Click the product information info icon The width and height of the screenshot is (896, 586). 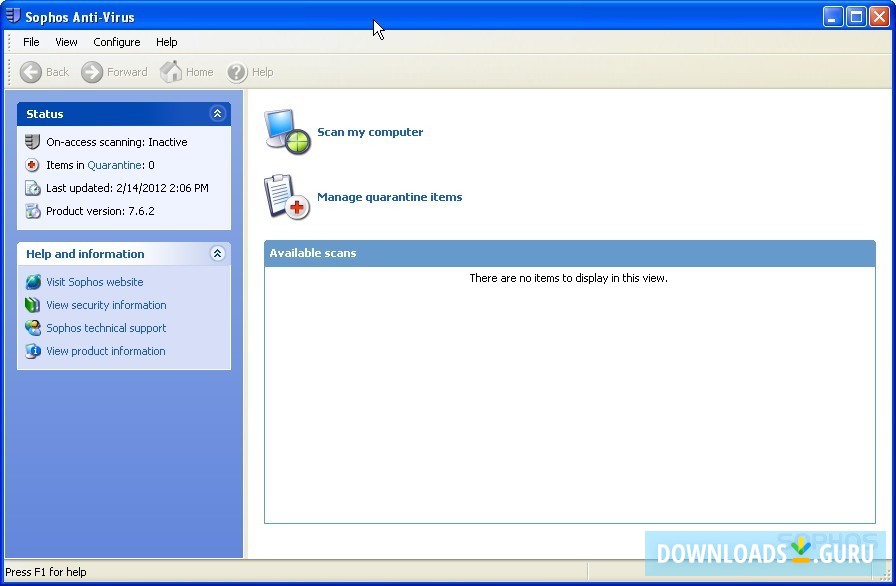click(33, 351)
